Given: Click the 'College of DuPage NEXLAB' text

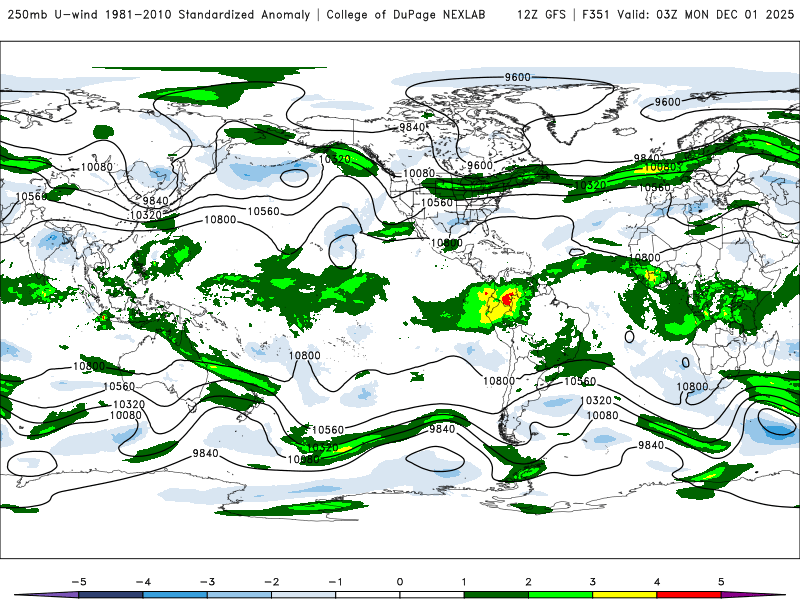Looking at the screenshot, I should (406, 15).
